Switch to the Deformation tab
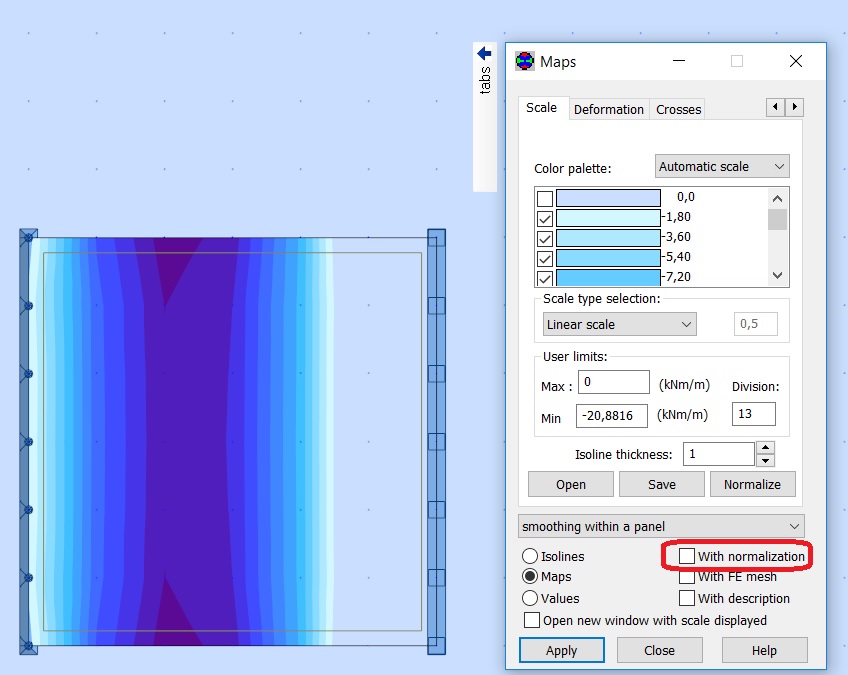The height and width of the screenshot is (675, 848). pos(609,109)
